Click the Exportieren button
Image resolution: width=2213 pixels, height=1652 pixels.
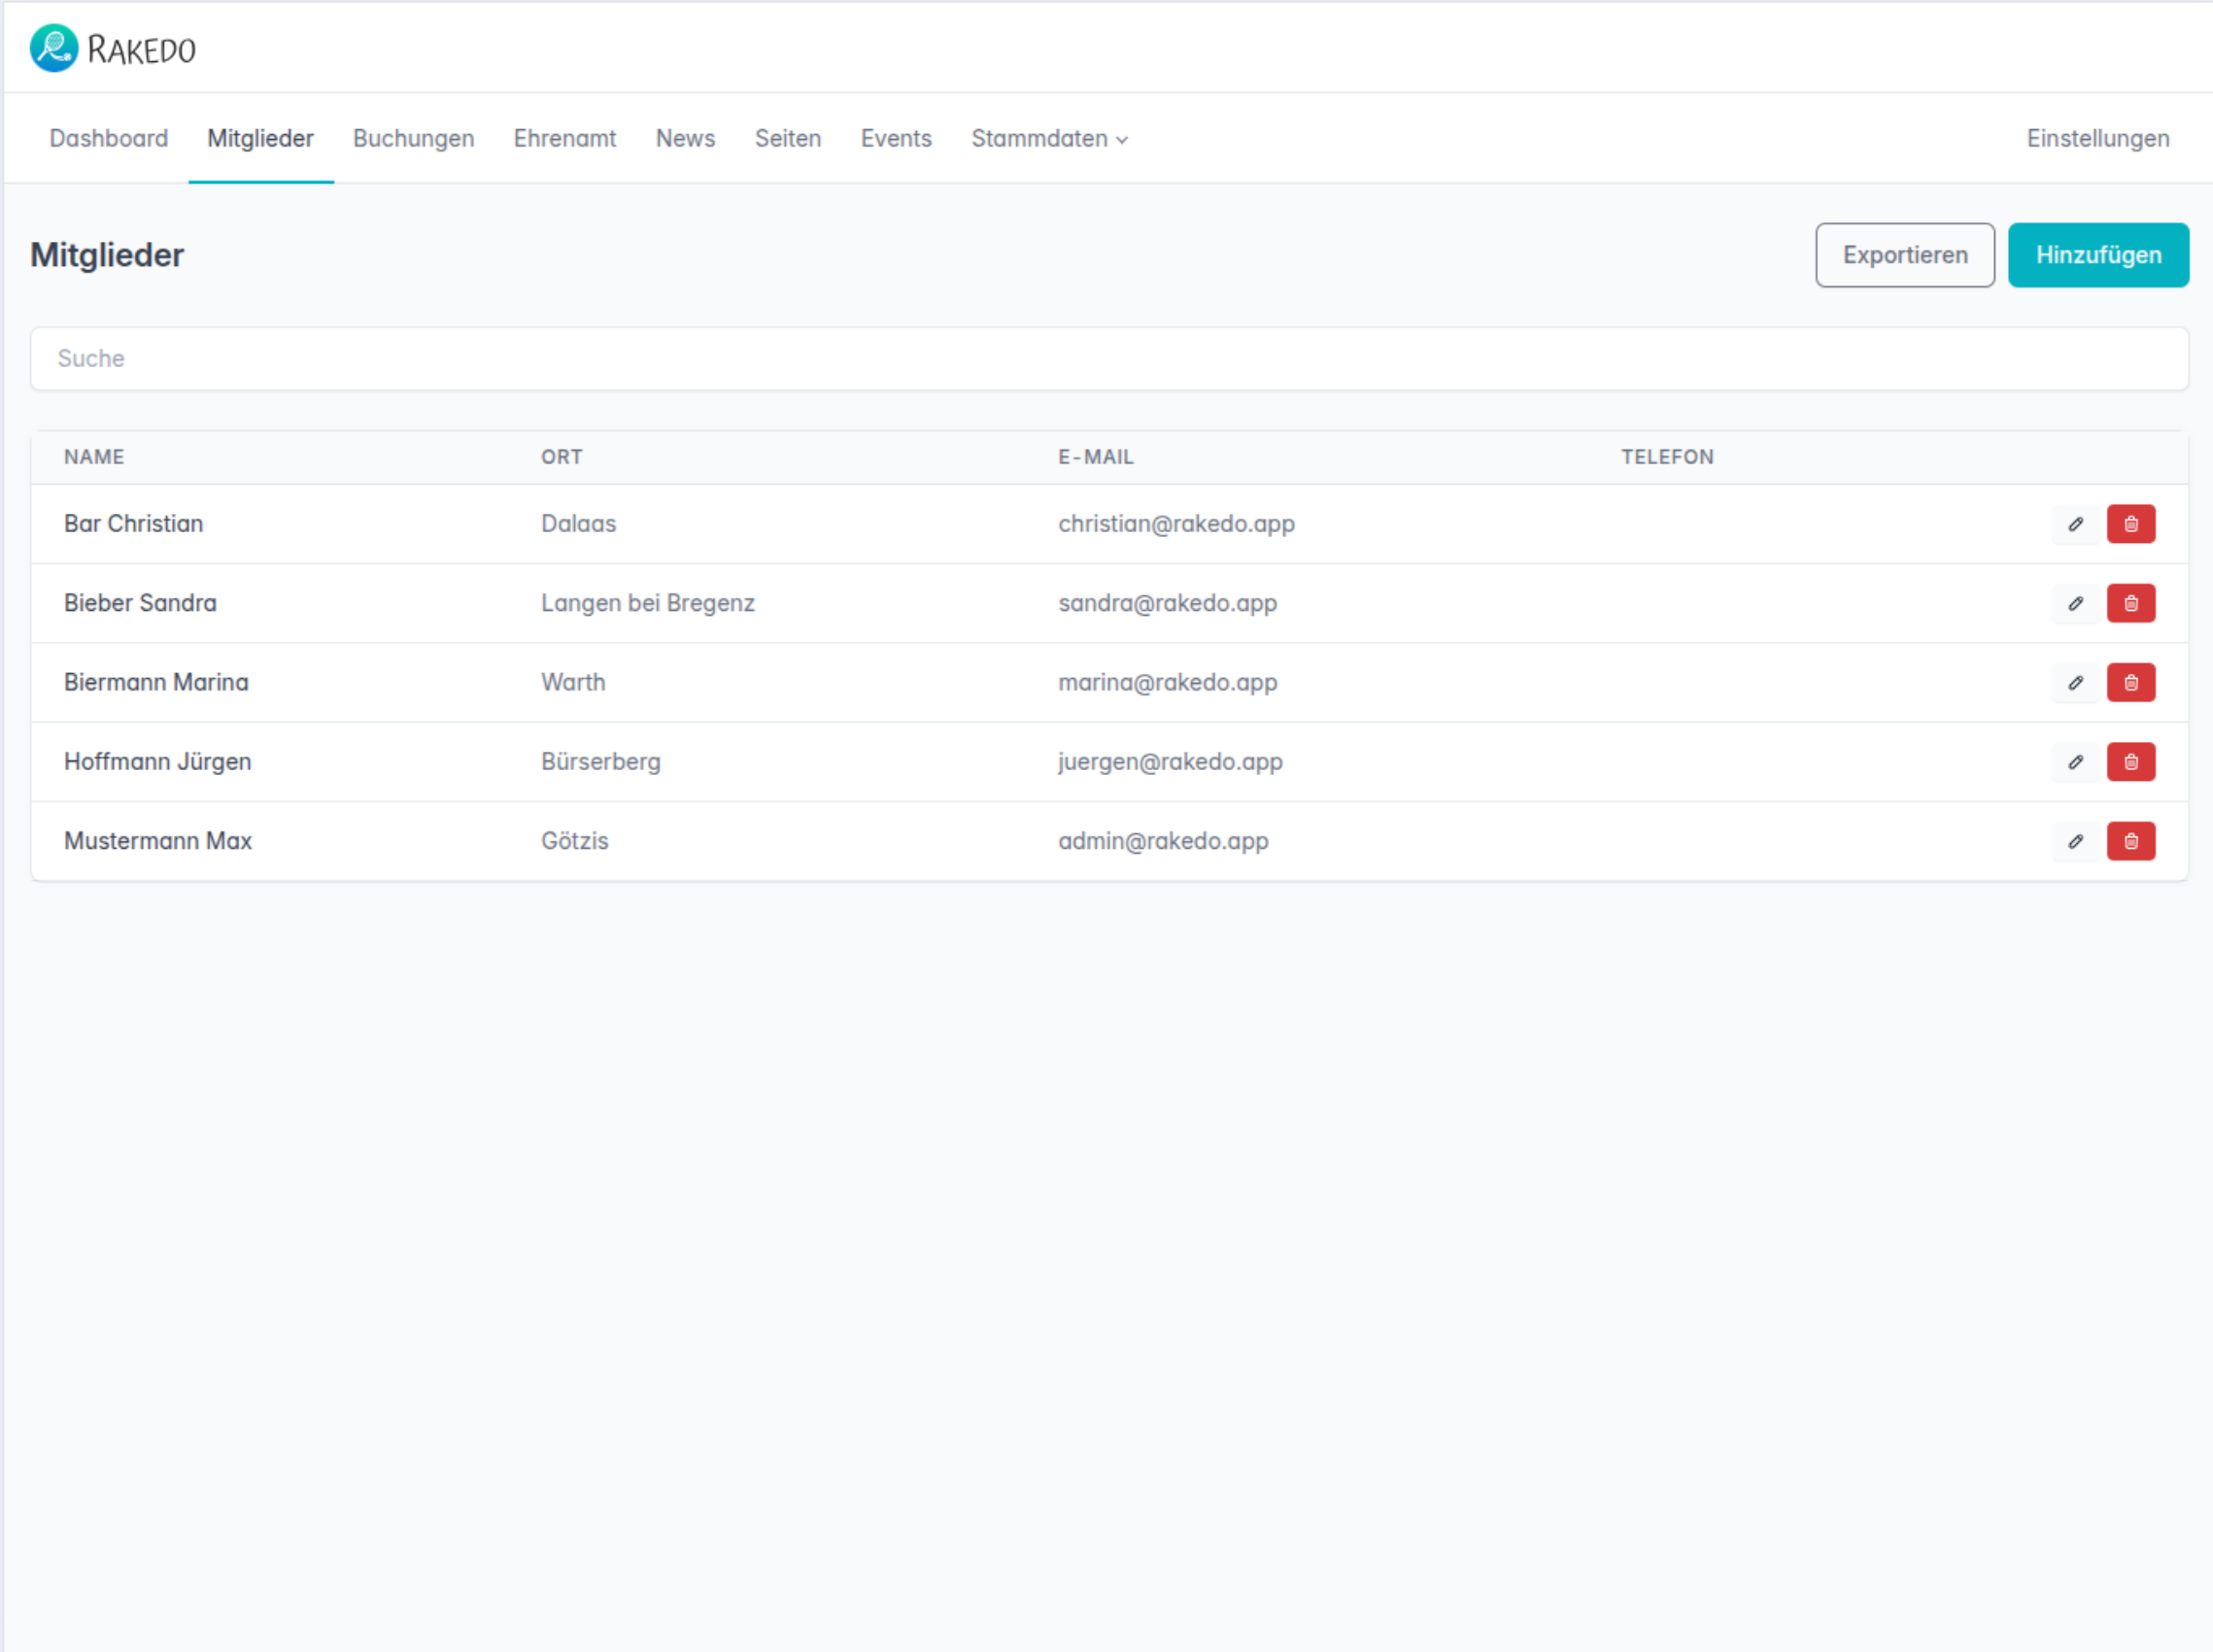point(1905,255)
